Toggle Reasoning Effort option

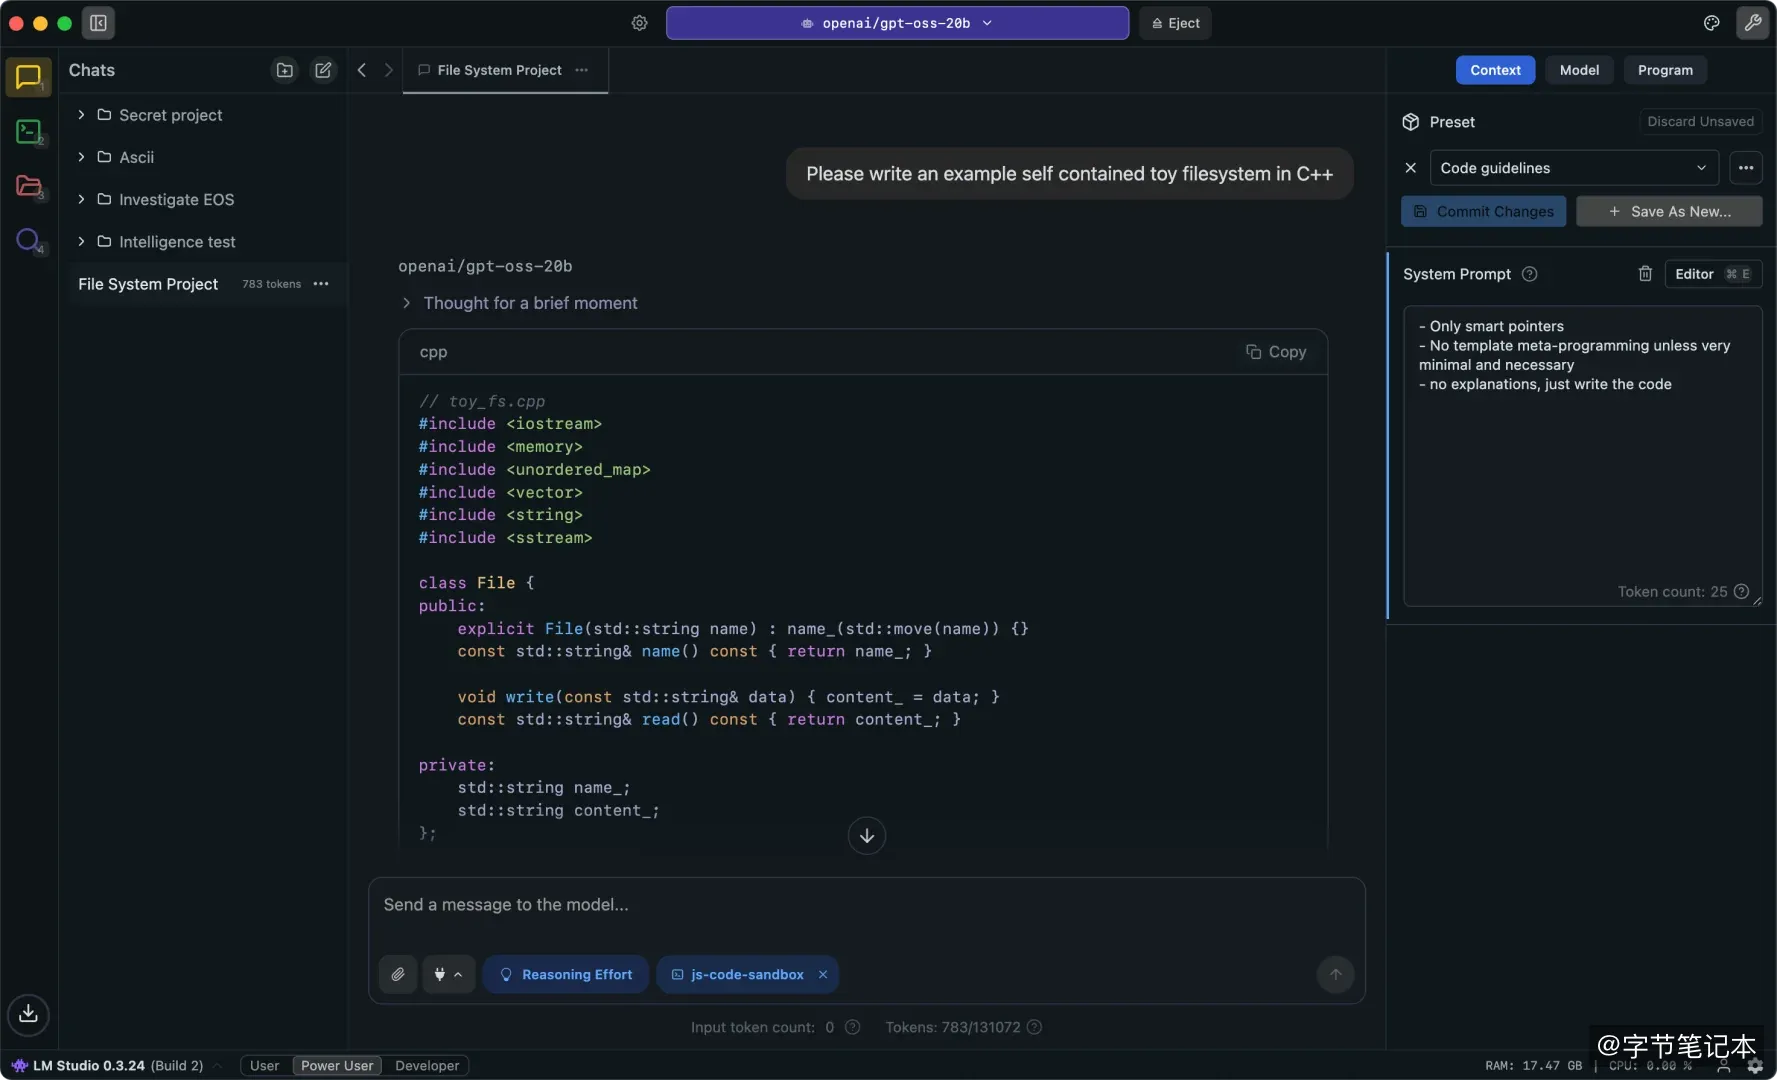tap(566, 974)
